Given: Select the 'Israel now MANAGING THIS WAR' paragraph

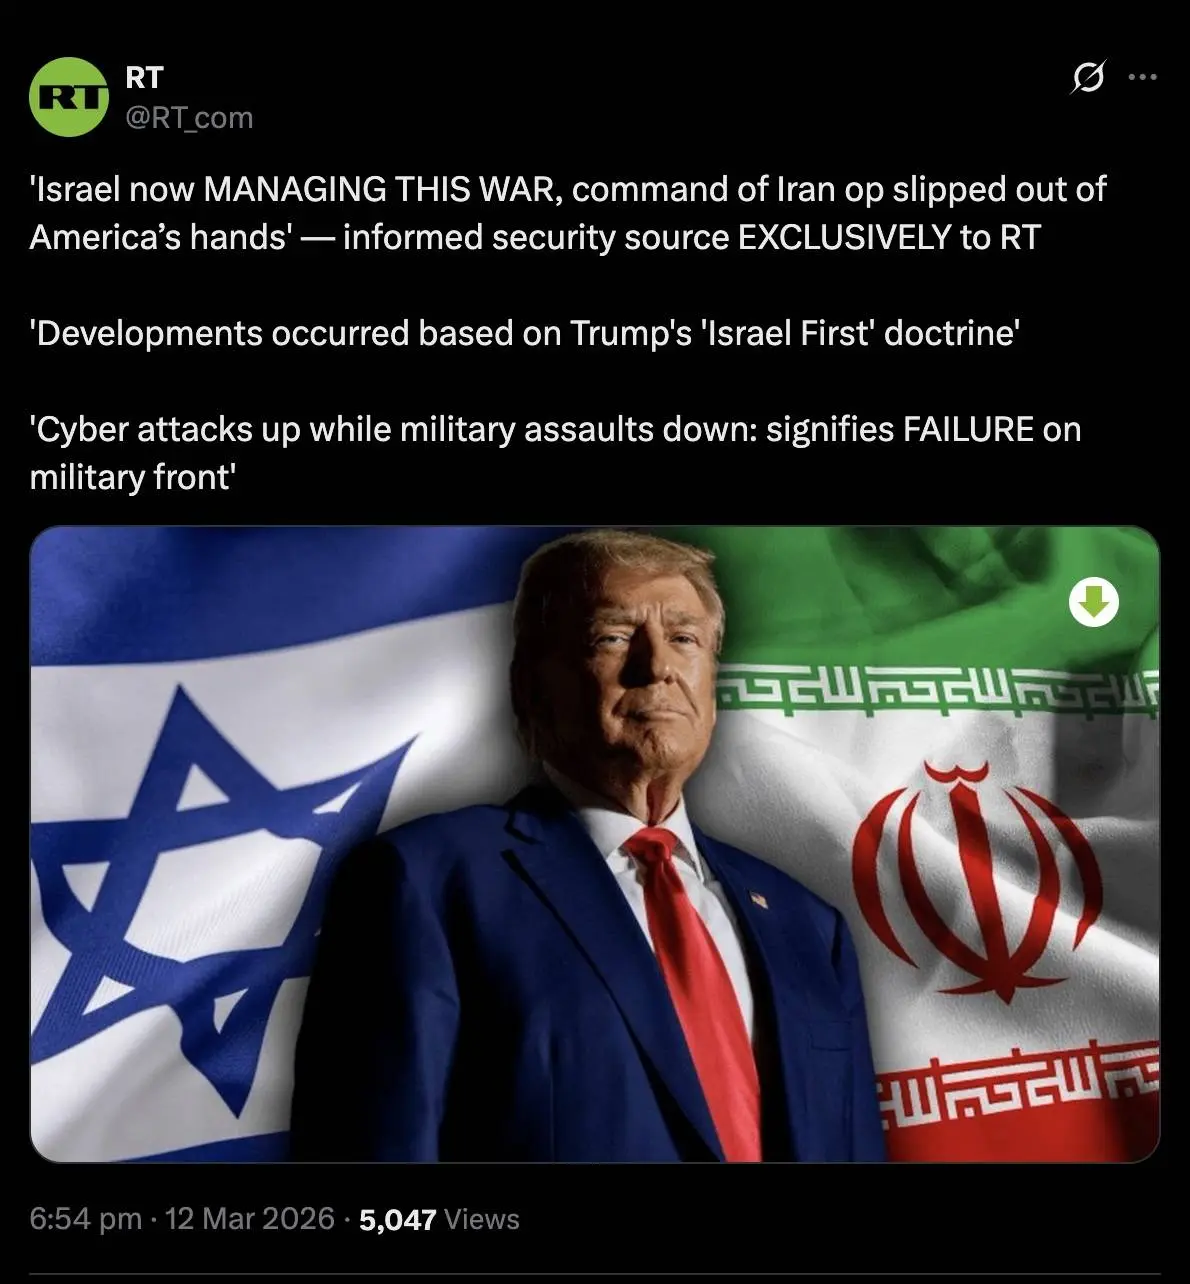Looking at the screenshot, I should [x=568, y=213].
